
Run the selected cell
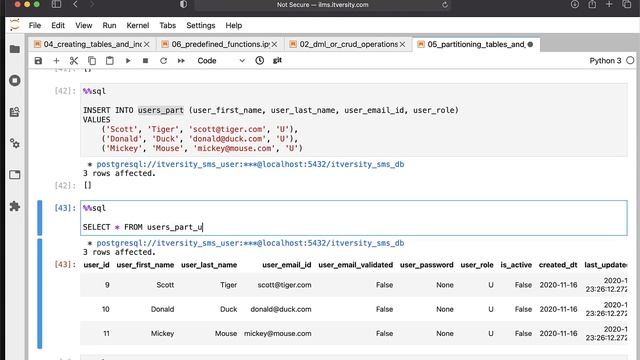point(128,61)
